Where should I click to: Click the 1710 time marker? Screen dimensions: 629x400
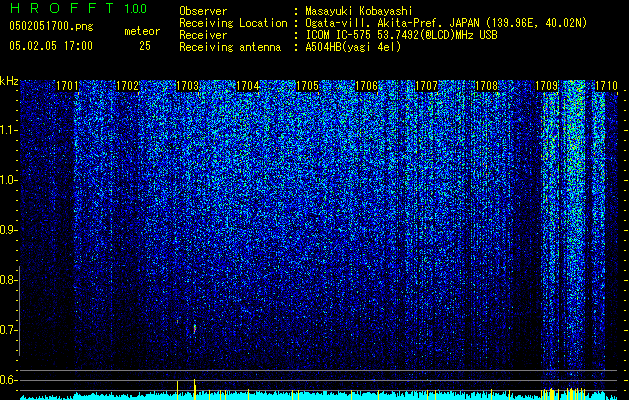[x=606, y=86]
